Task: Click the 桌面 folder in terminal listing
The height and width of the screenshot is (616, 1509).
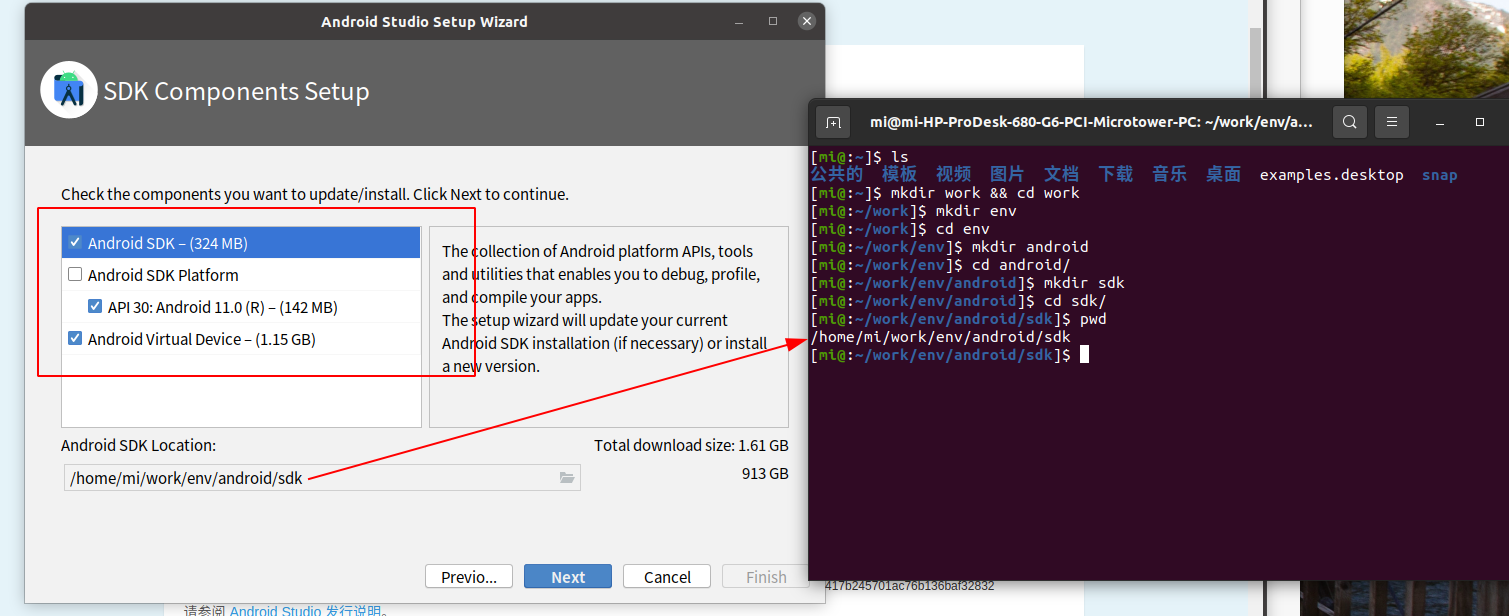Action: click(1223, 175)
